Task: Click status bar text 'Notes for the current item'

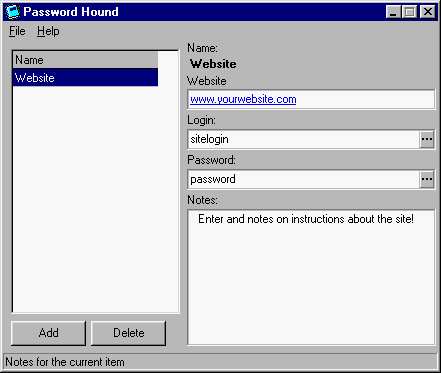Action: [x=65, y=362]
